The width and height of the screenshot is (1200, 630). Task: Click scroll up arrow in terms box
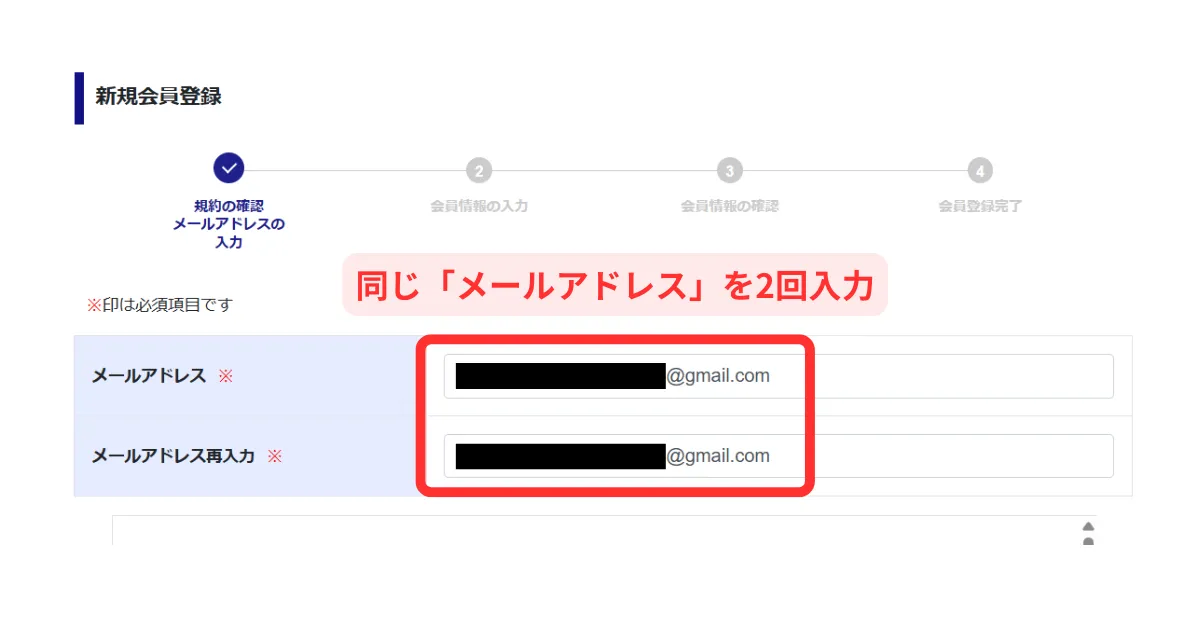point(1088,526)
